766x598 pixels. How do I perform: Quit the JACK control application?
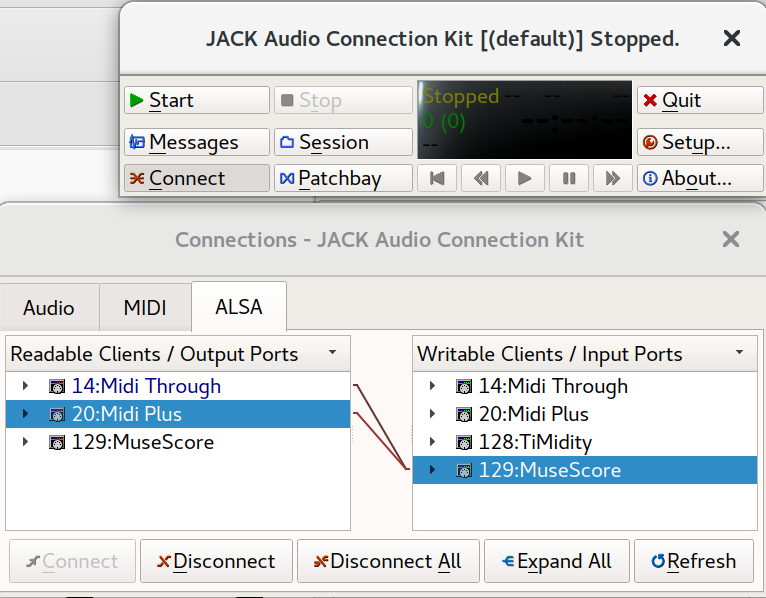click(700, 100)
